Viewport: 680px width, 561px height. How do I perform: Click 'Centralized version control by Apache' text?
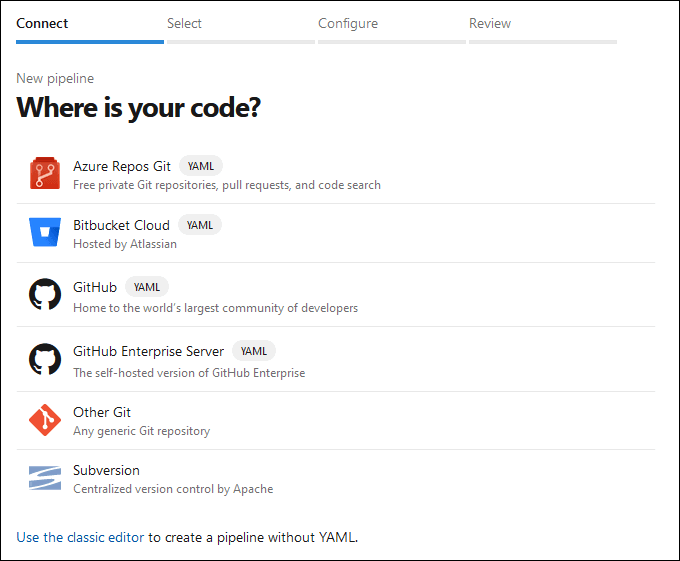tap(173, 489)
